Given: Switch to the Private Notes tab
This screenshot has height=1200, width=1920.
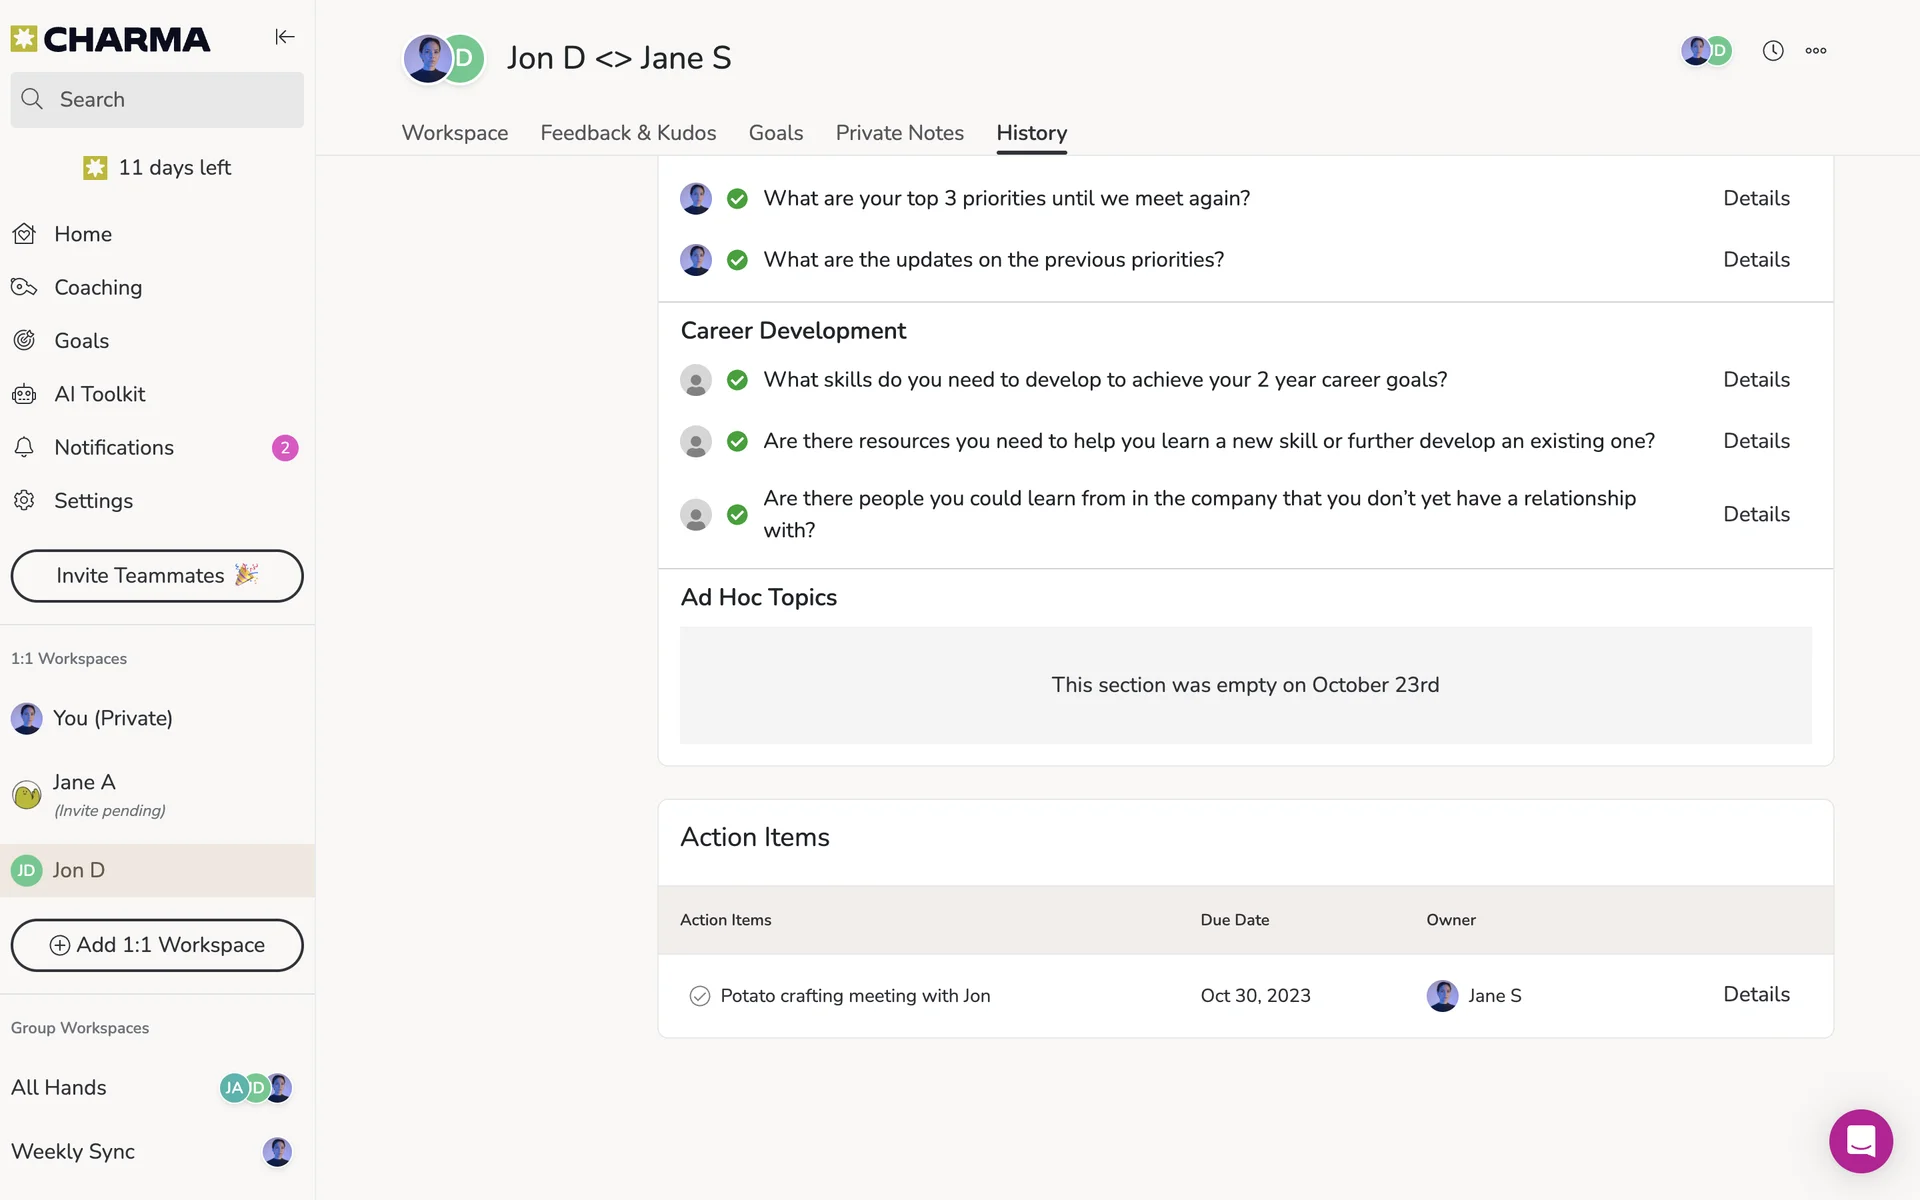Looking at the screenshot, I should (x=899, y=133).
